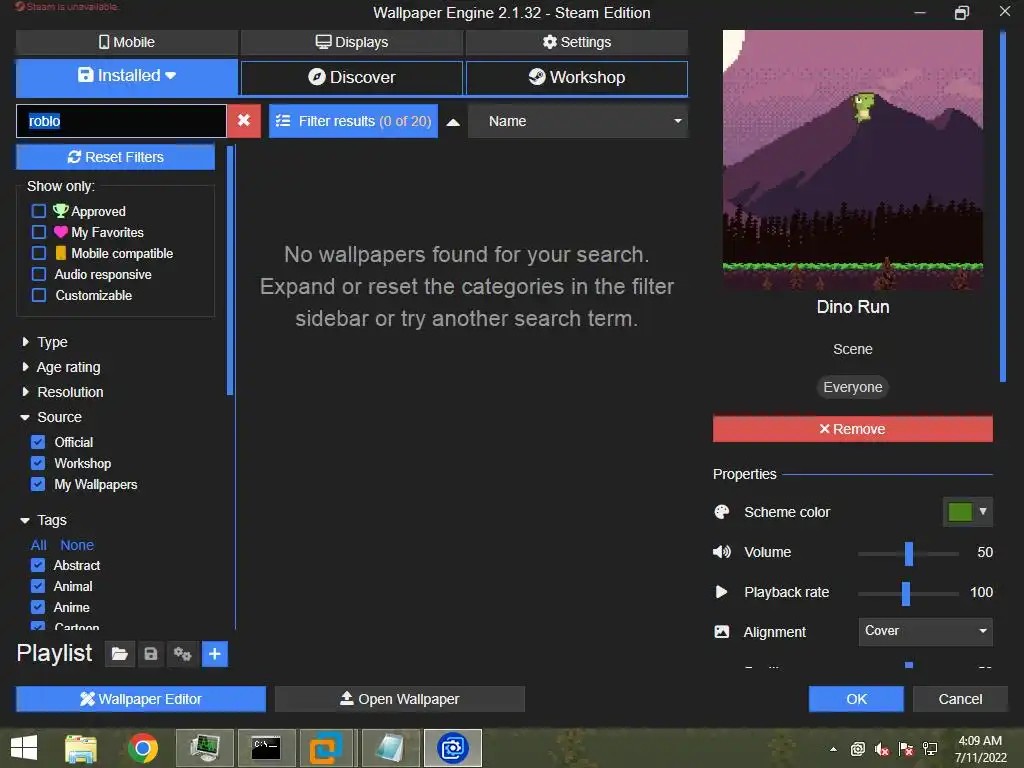Click the Alignment image icon
1024x768 pixels.
click(722, 632)
